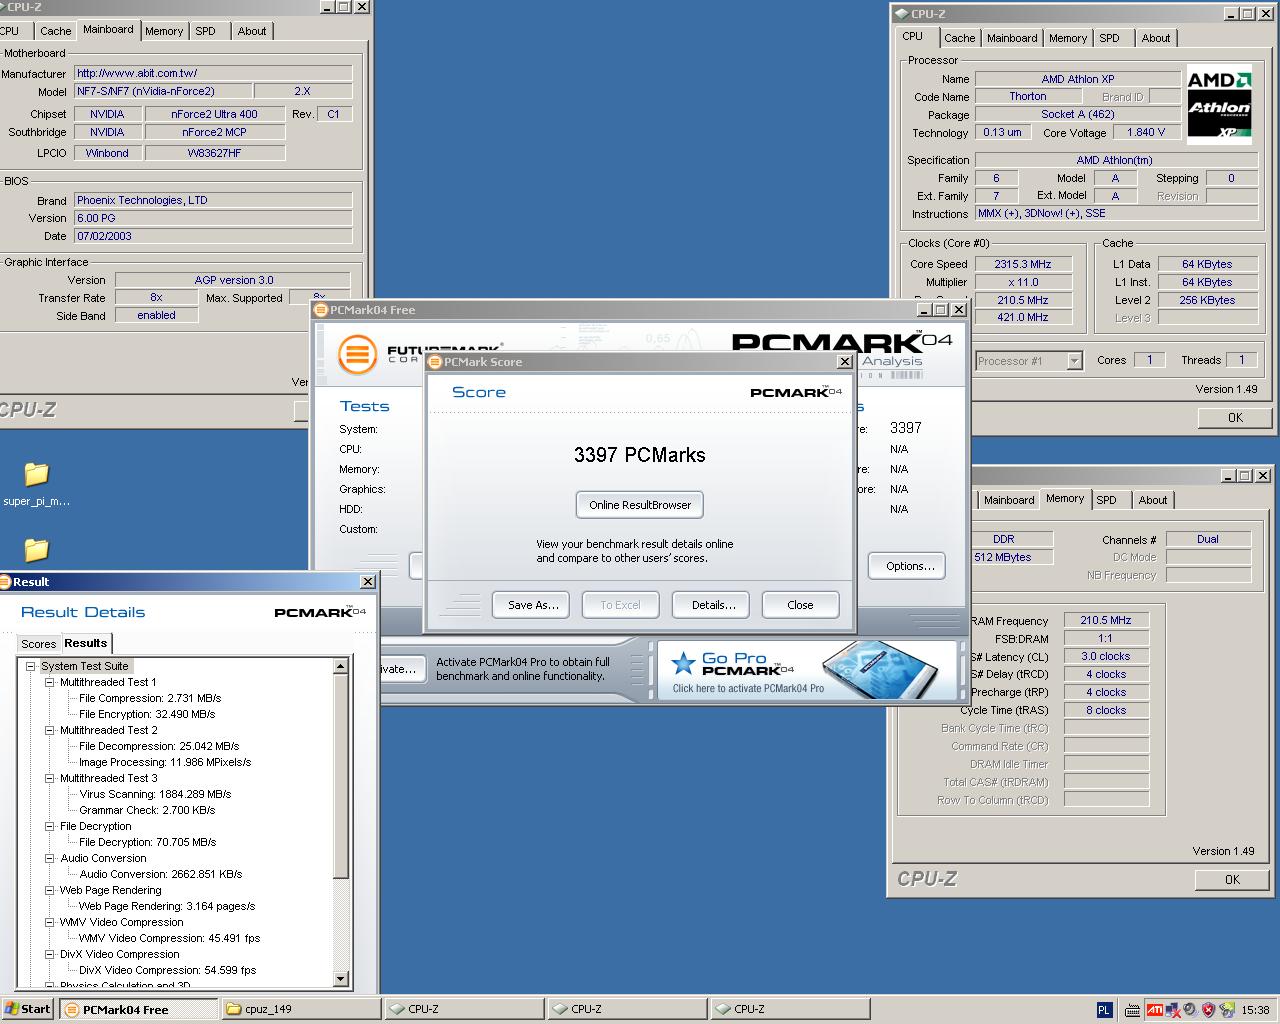
Task: Open About tab in Memory CPU-Z window
Action: (x=1153, y=500)
